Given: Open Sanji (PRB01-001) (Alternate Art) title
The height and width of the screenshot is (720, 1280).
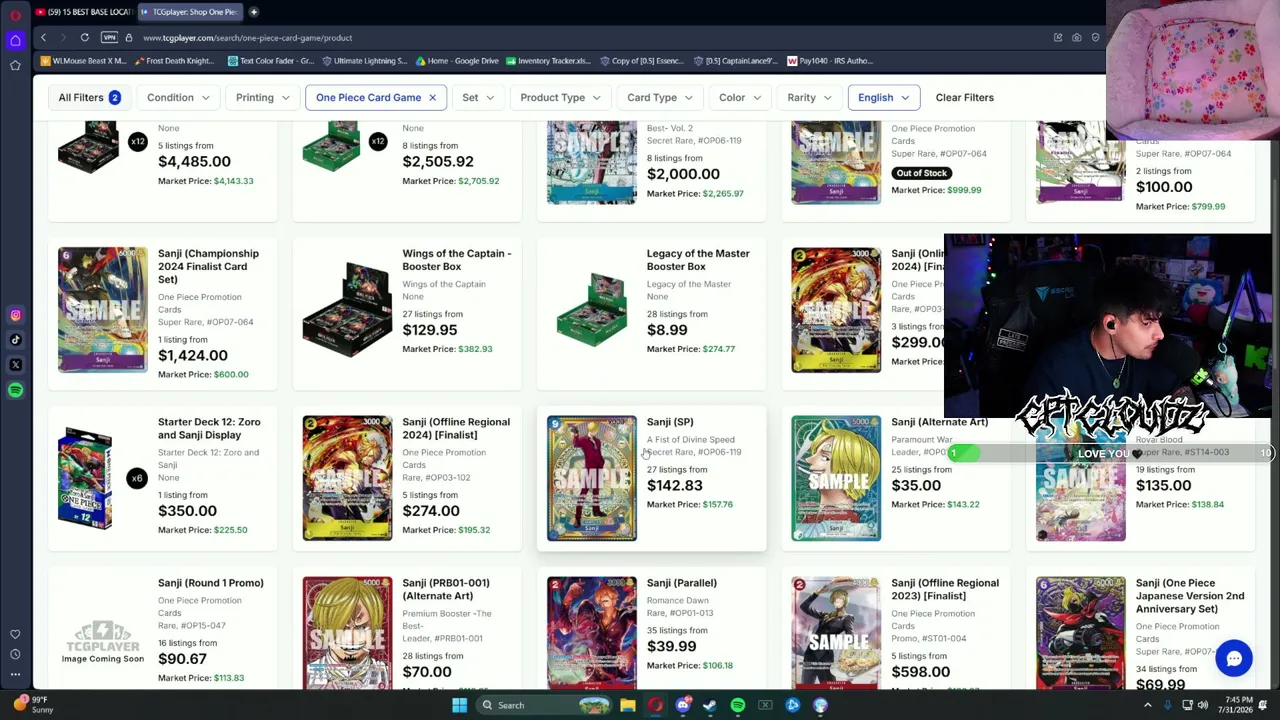Looking at the screenshot, I should 446,589.
